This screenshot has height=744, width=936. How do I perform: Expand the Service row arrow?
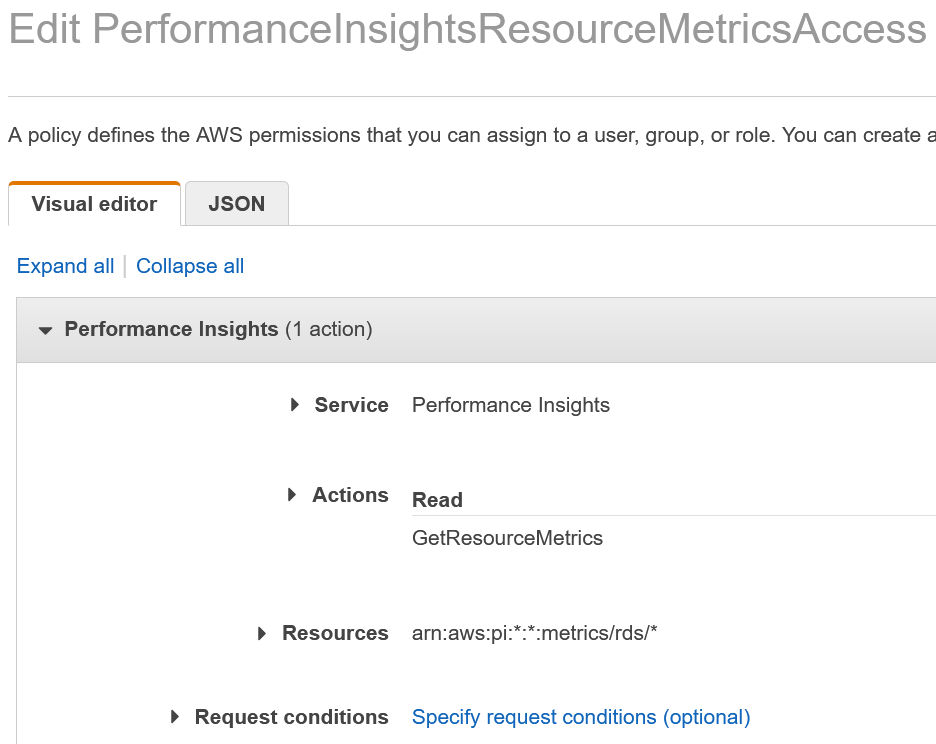(x=295, y=405)
